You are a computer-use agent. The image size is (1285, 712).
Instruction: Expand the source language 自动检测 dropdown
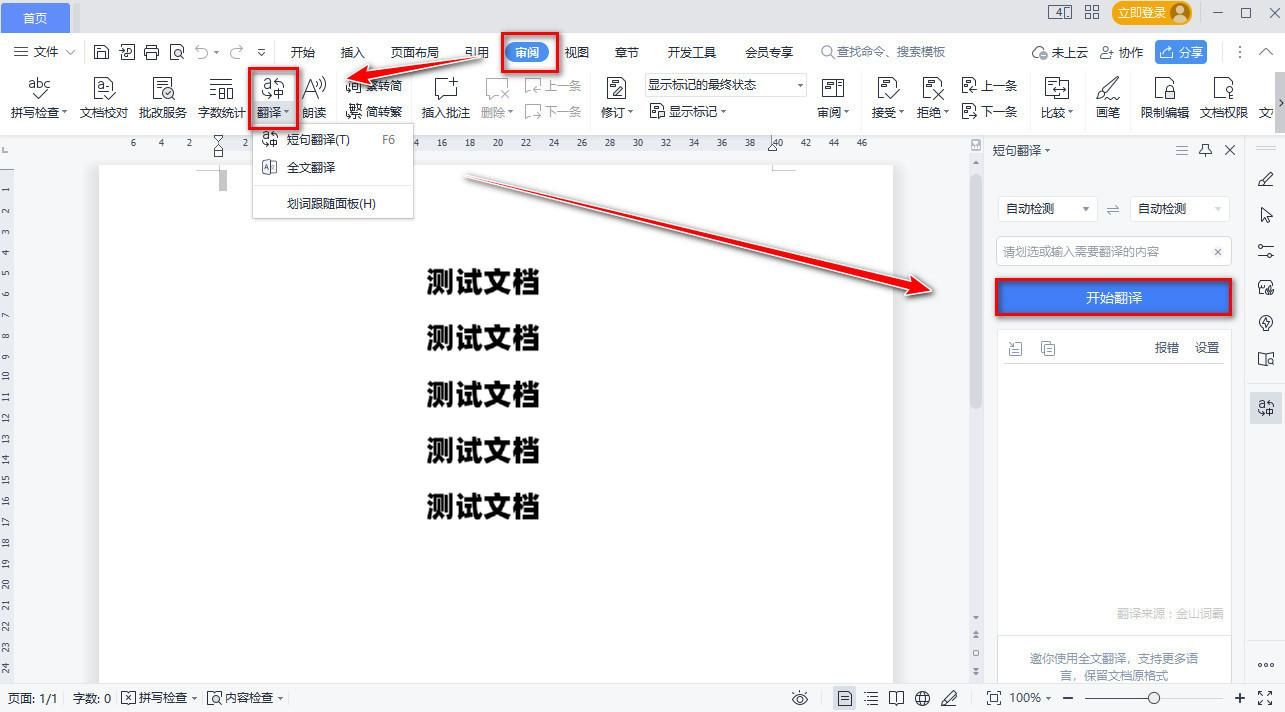pyautogui.click(x=1045, y=209)
